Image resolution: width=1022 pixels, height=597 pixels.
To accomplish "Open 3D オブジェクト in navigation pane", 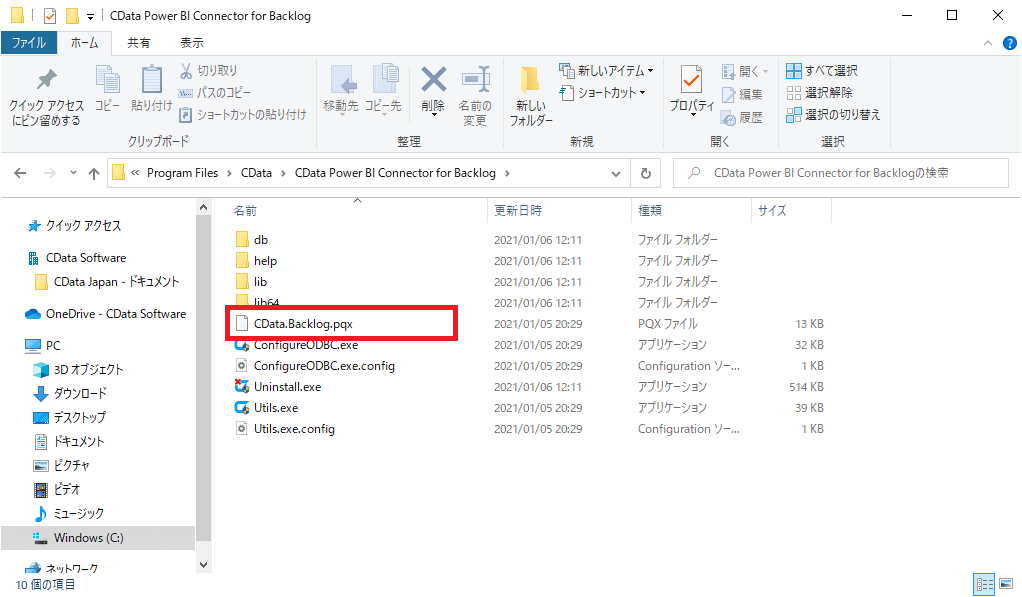I will pos(88,370).
